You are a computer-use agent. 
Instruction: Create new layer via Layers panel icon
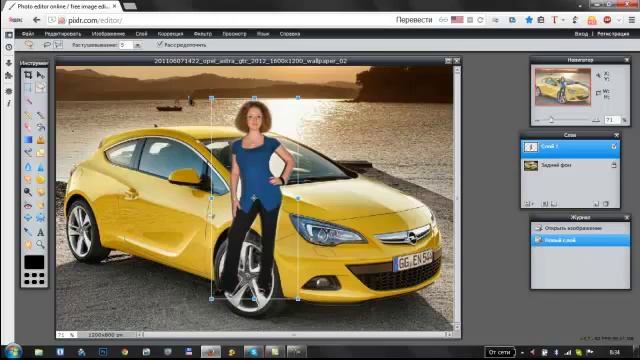click(x=596, y=203)
